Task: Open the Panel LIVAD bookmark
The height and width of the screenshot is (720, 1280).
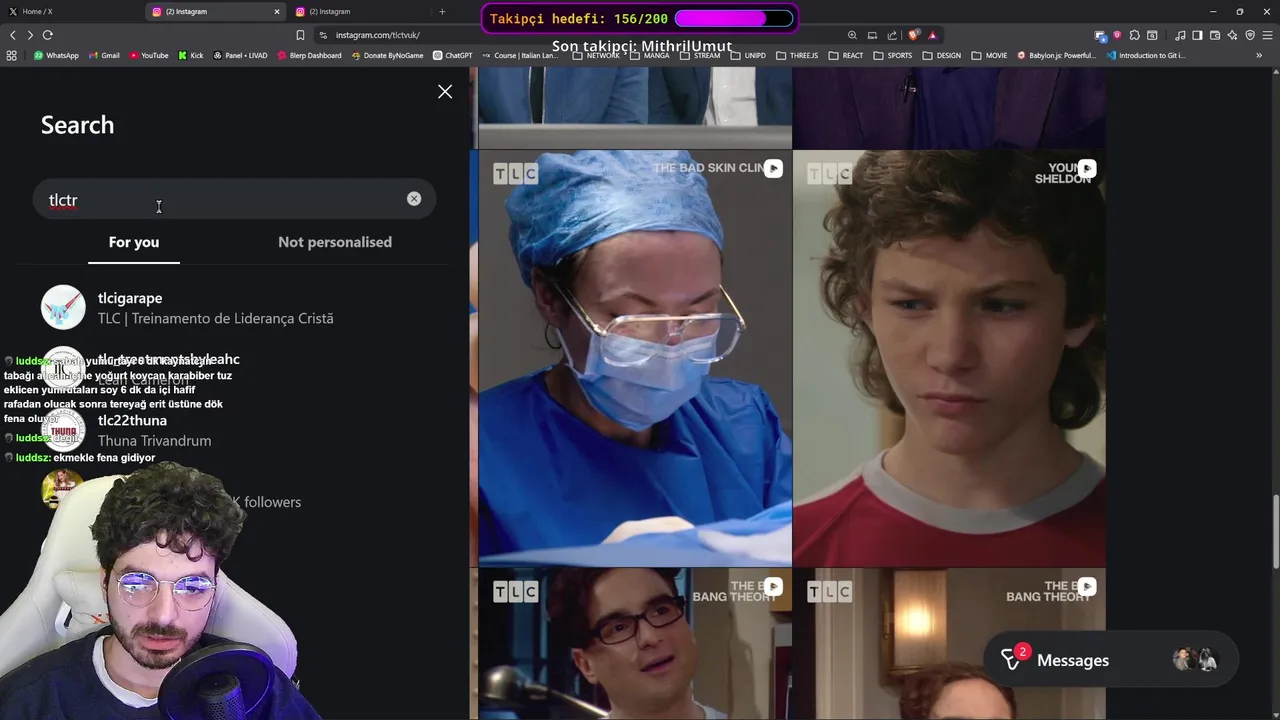Action: 240,55
